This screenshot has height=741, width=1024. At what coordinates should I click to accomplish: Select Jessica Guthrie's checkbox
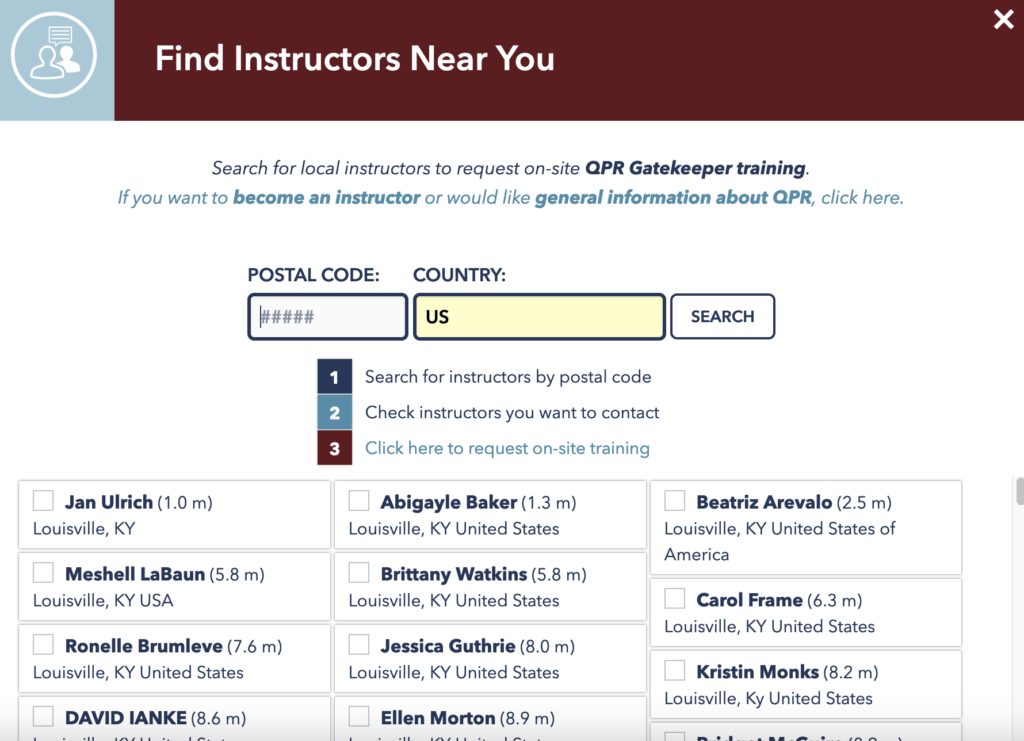coord(359,644)
